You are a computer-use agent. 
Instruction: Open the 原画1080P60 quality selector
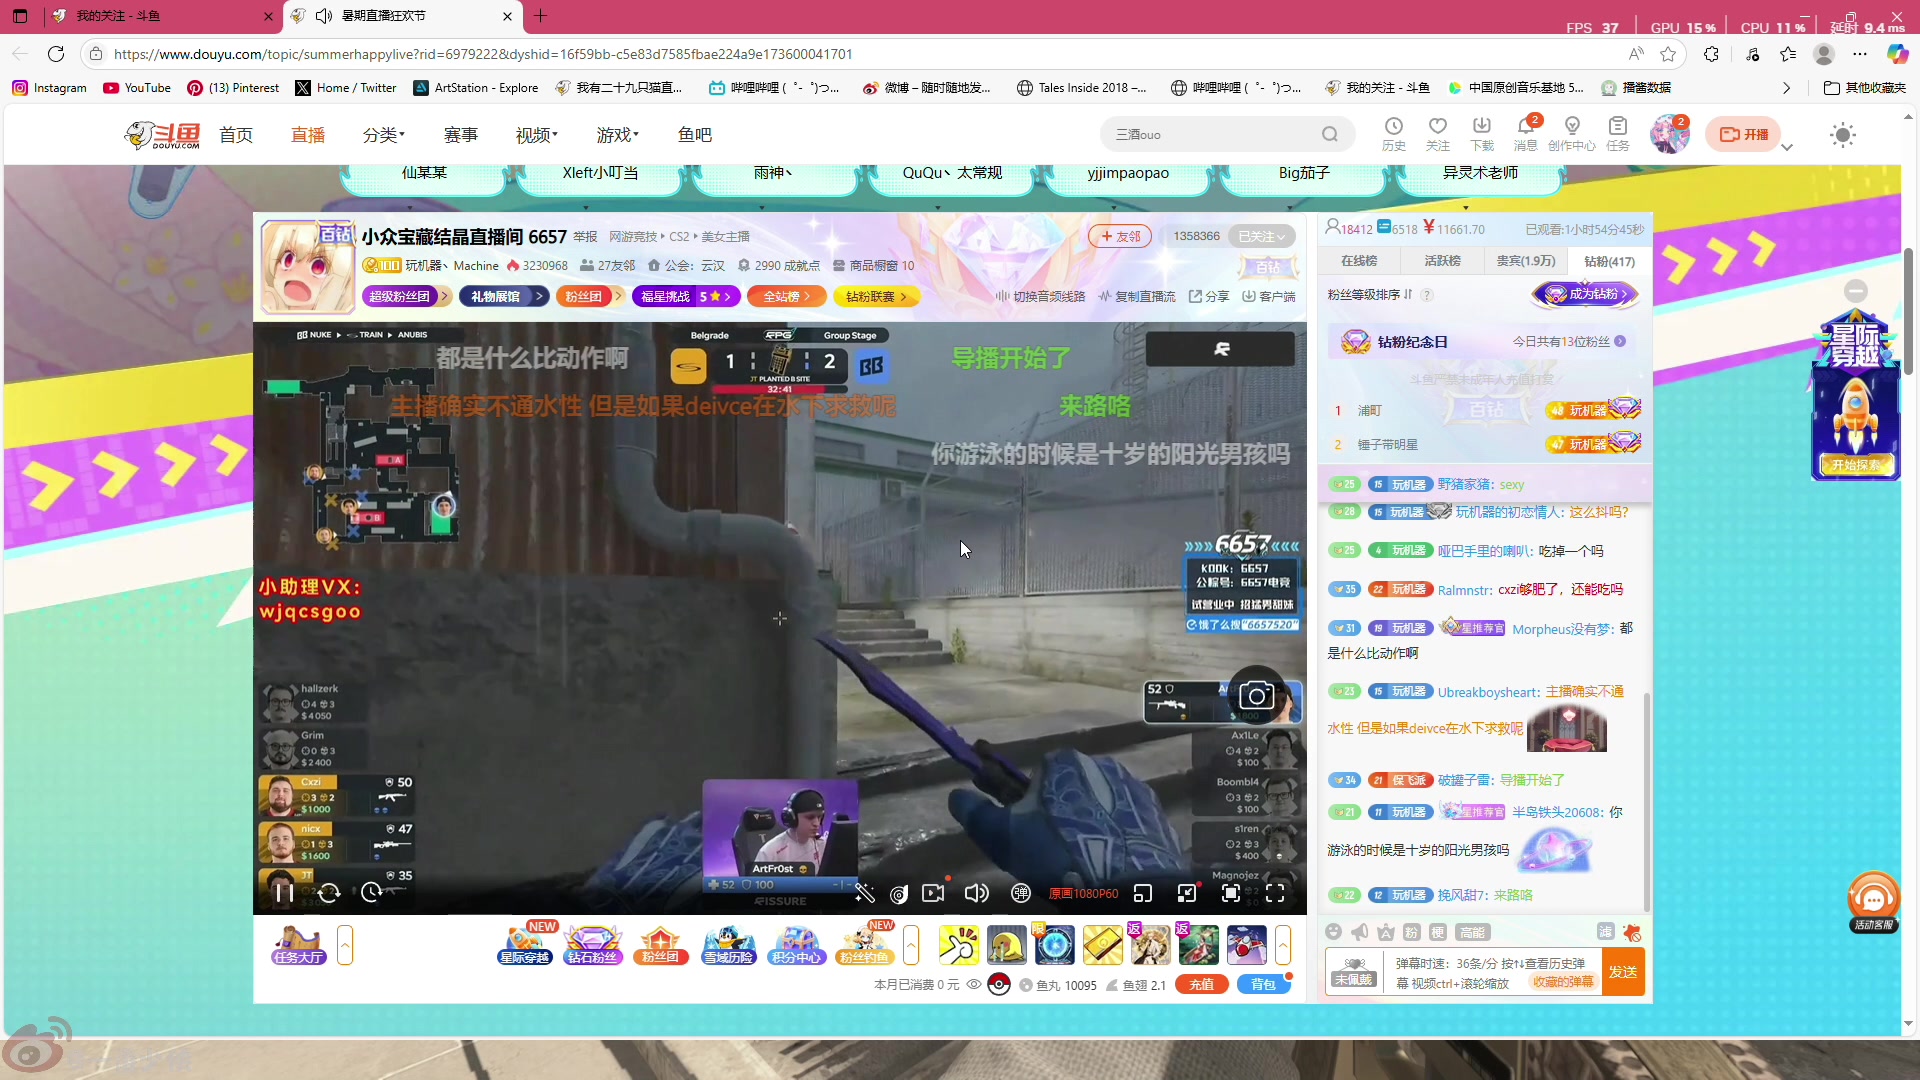1083,894
